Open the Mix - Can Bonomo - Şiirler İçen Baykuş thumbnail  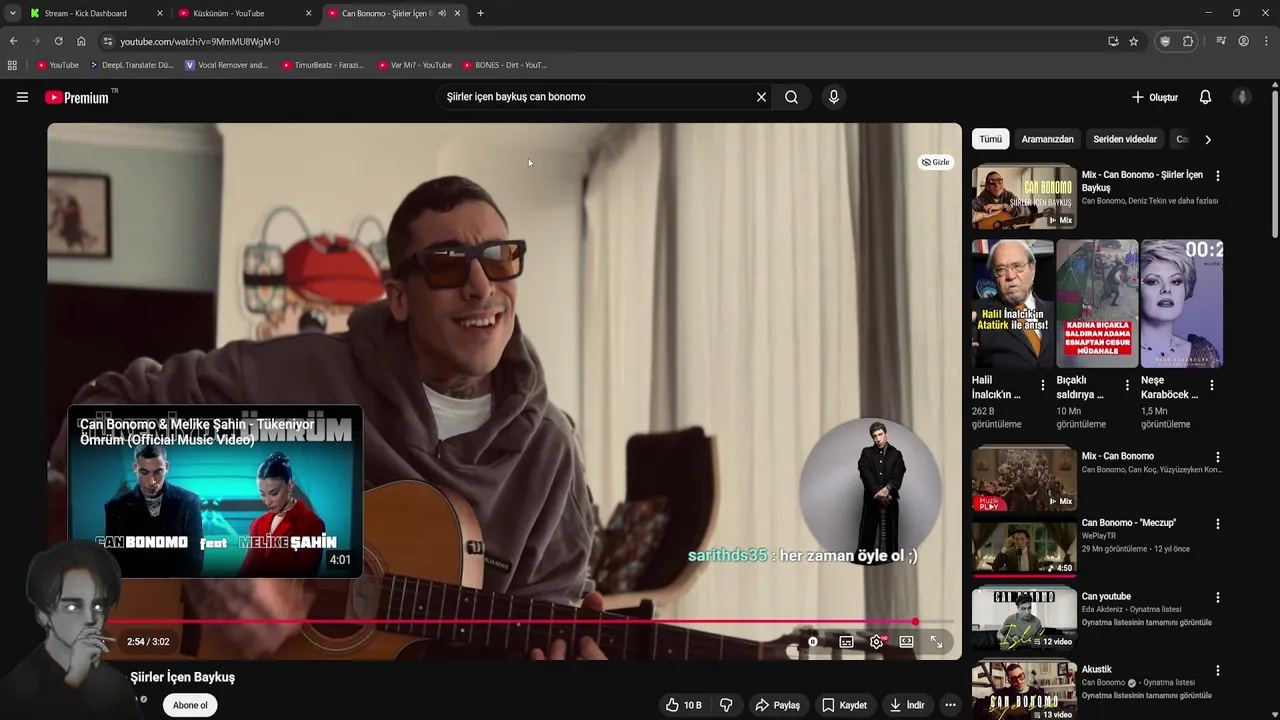[x=1024, y=197]
